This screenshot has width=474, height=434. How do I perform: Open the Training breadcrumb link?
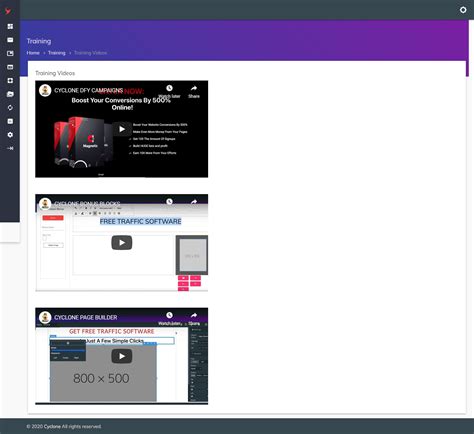[x=57, y=53]
